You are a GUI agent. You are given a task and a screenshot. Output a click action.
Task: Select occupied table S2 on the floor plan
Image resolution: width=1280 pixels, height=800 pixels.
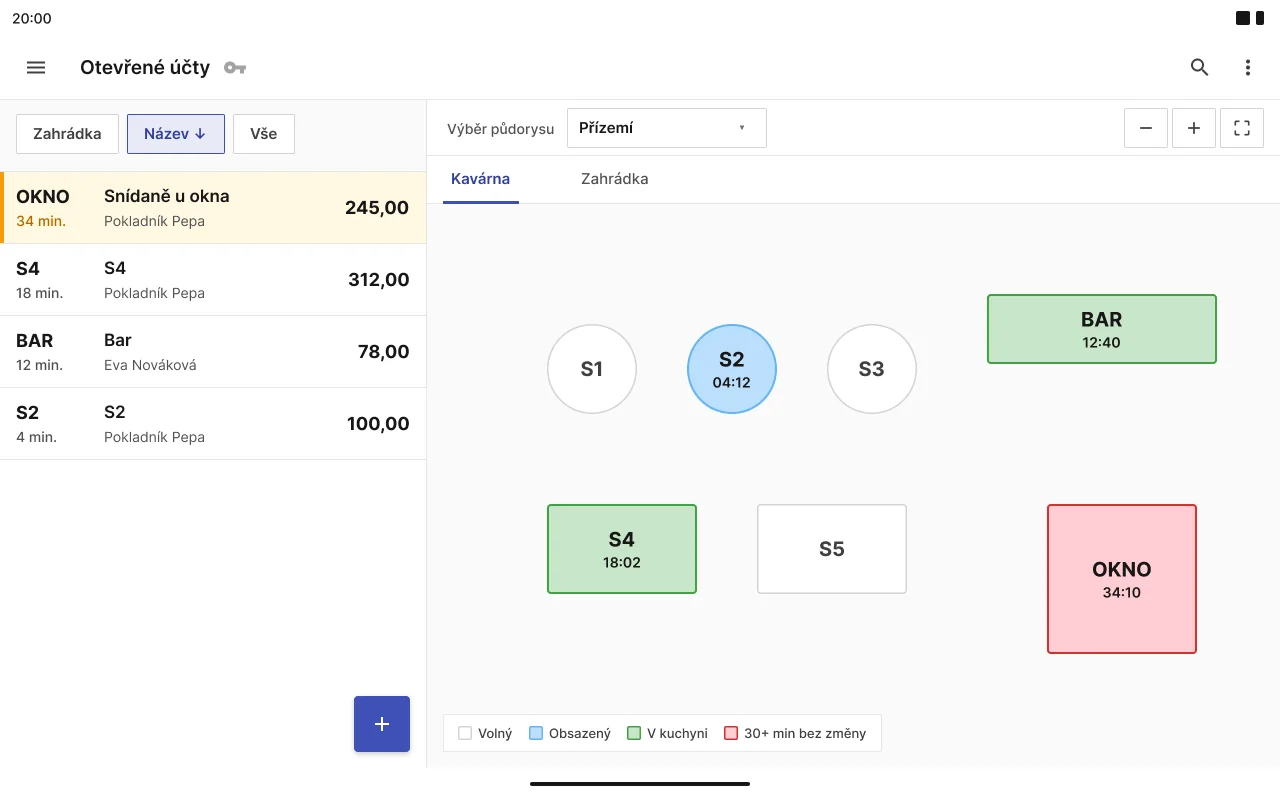point(732,369)
